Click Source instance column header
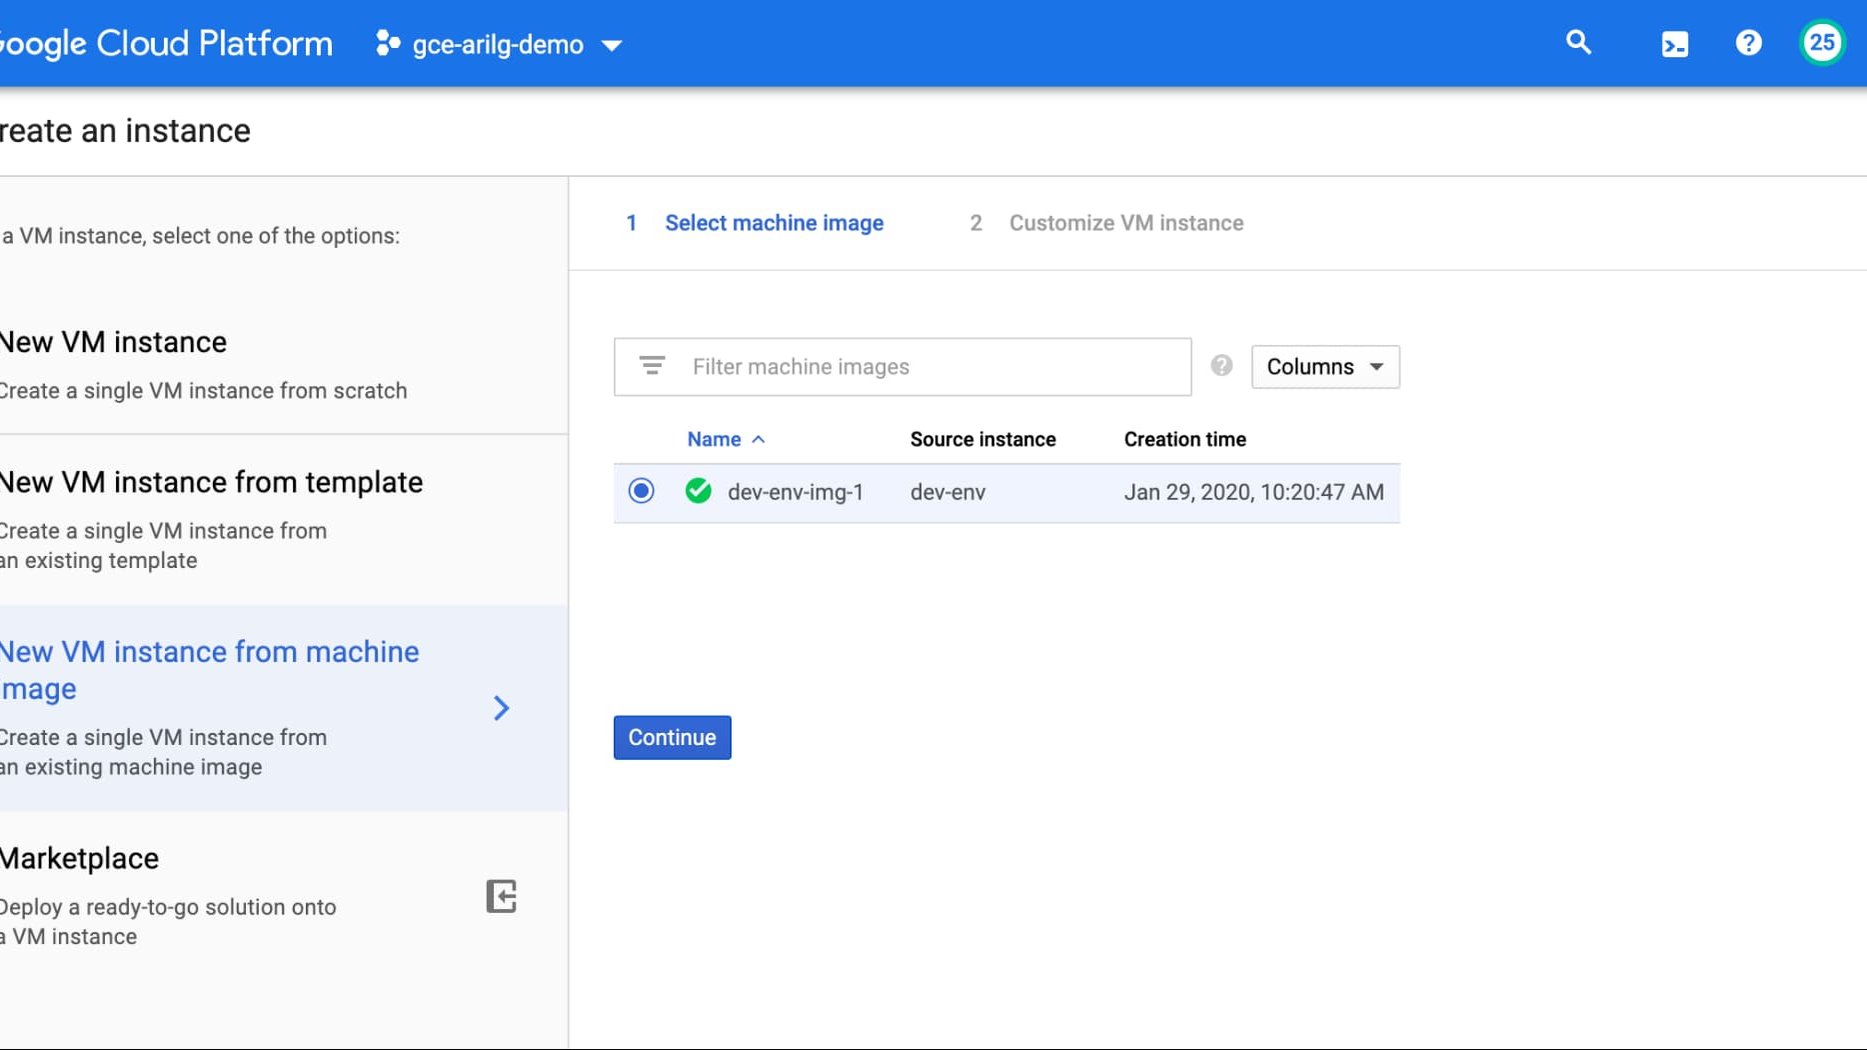1867x1050 pixels. [982, 439]
